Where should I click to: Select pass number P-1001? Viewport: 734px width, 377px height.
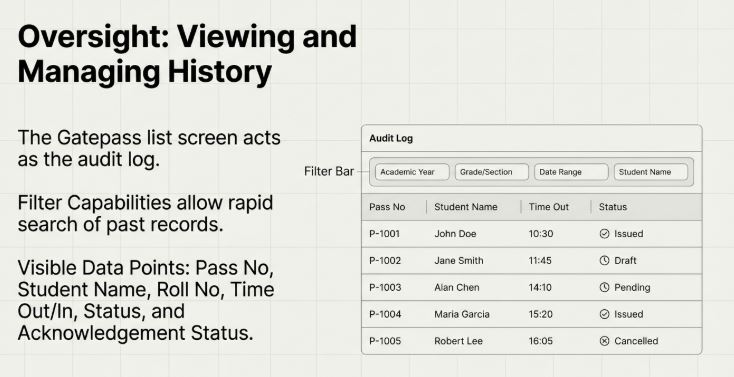click(x=384, y=234)
